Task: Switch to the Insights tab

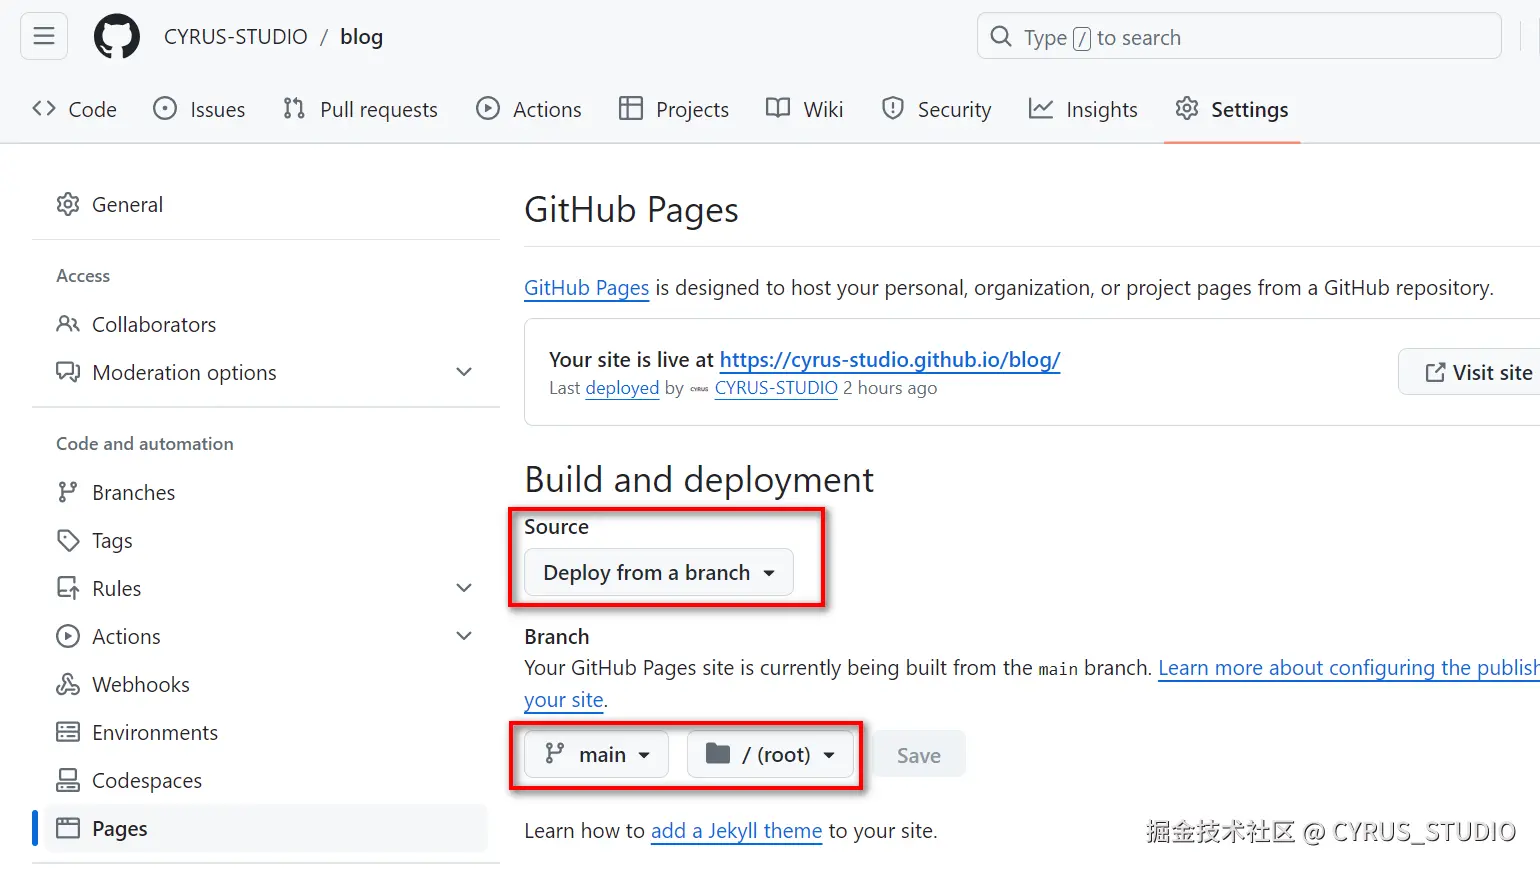Action: tap(1083, 109)
